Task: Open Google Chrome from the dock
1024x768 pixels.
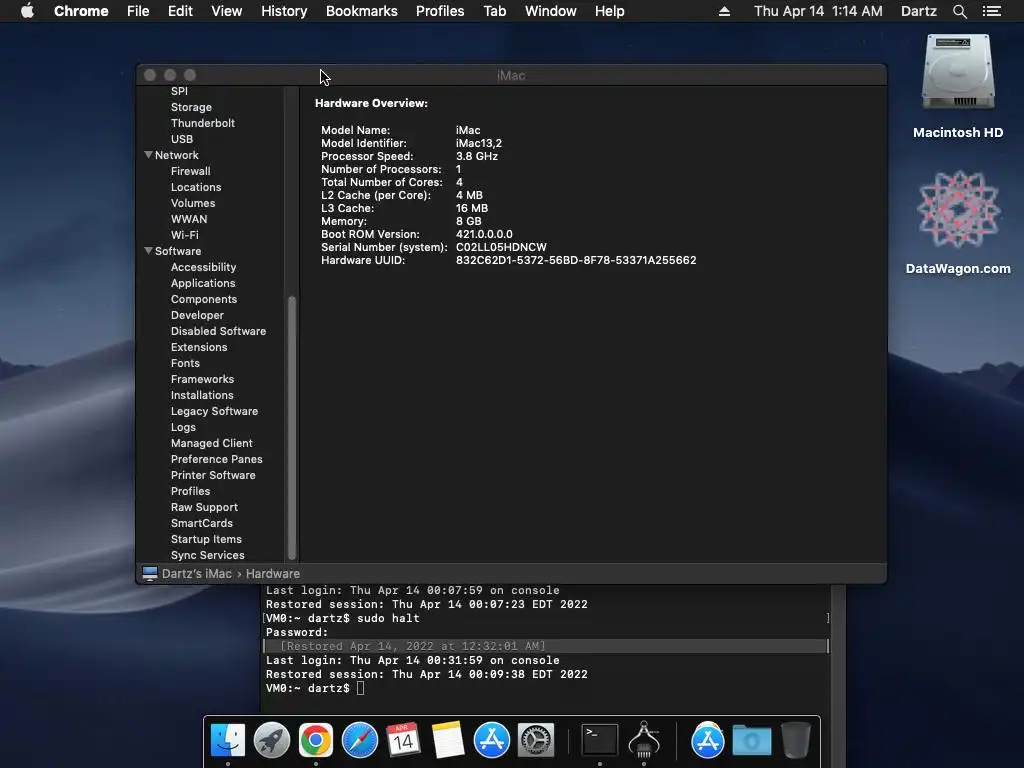Action: (x=315, y=740)
